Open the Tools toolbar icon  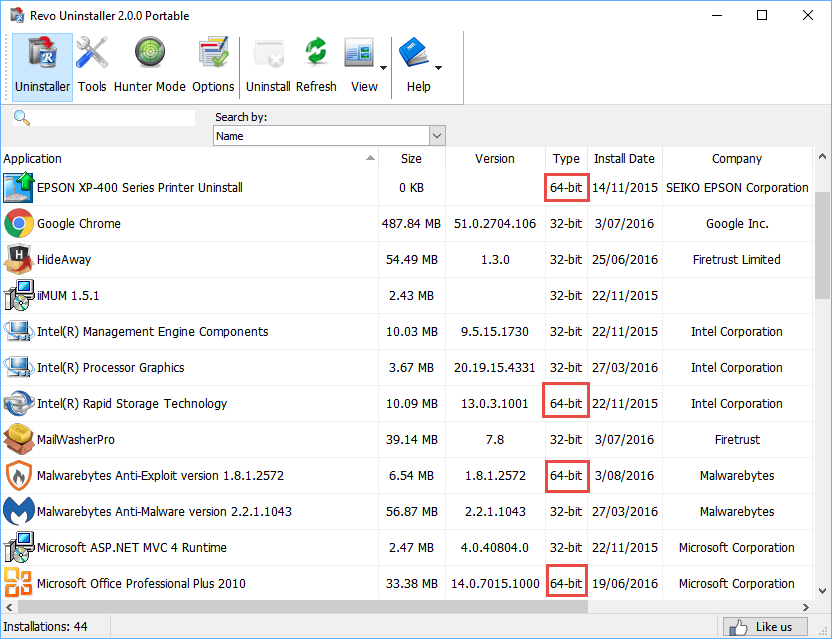[92, 53]
